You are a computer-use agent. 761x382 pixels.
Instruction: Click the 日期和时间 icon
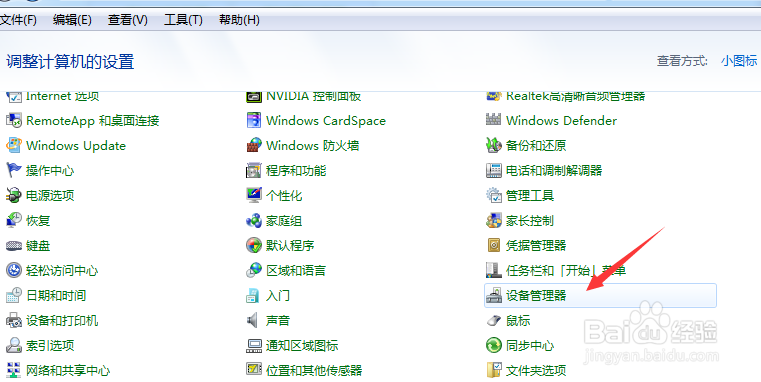click(14, 296)
